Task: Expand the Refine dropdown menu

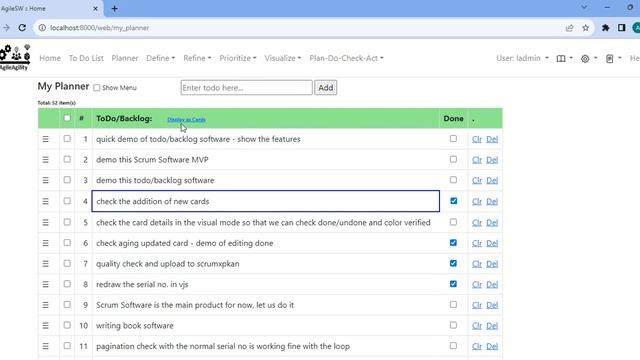Action: pos(197,58)
